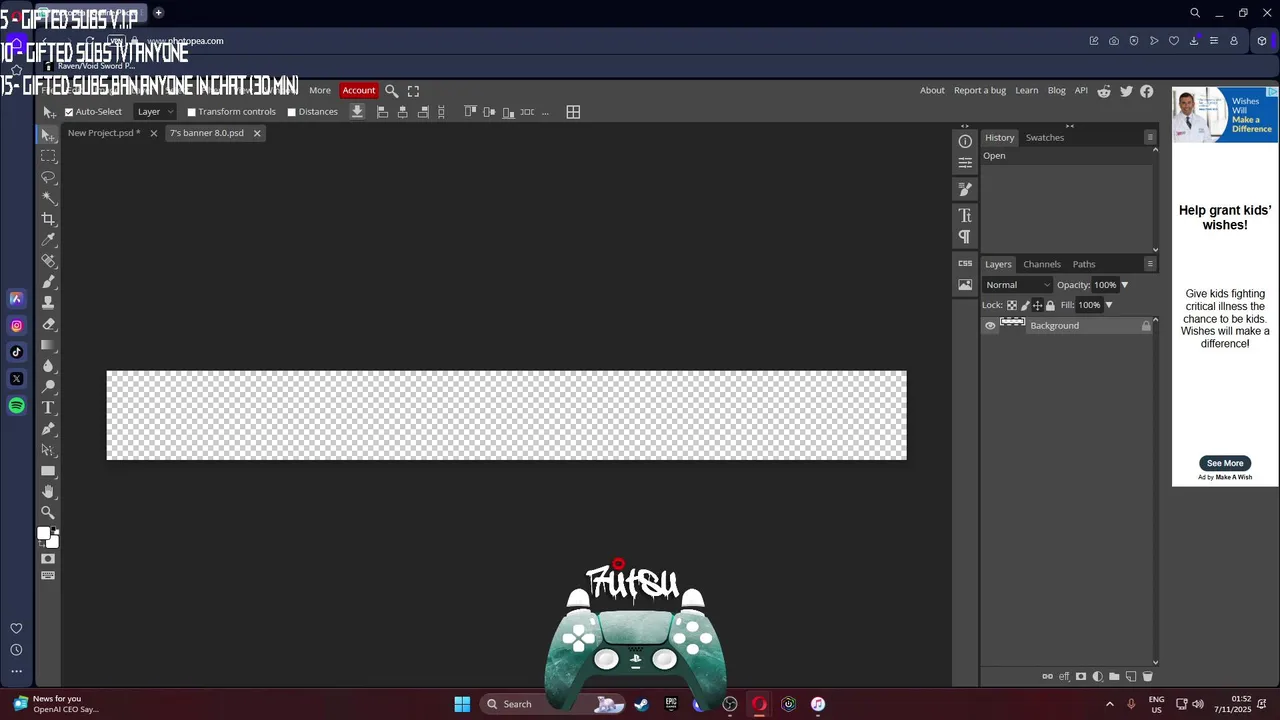This screenshot has width=1280, height=720.
Task: Open the Layer auto-select dropdown
Action: point(155,112)
